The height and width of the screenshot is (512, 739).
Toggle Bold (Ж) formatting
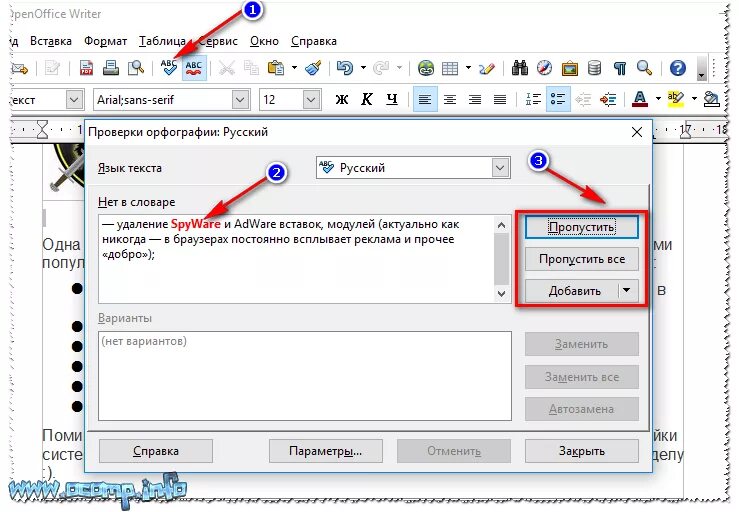pyautogui.click(x=342, y=99)
